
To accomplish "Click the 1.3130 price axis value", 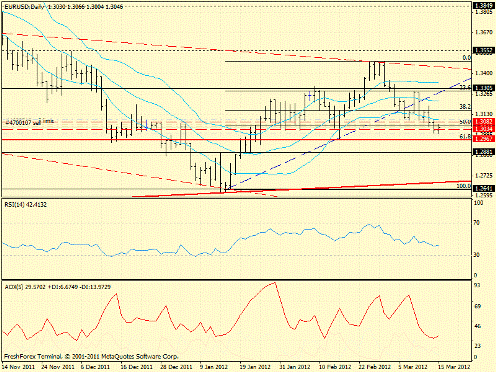I will [x=484, y=114].
